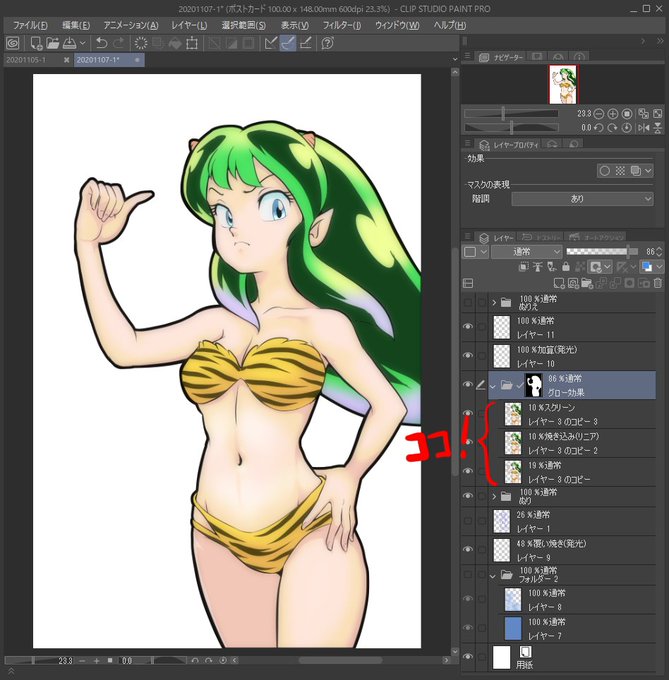Open the Save icon dropdown arrow
Viewport: 669px width, 680px height.
[83, 43]
